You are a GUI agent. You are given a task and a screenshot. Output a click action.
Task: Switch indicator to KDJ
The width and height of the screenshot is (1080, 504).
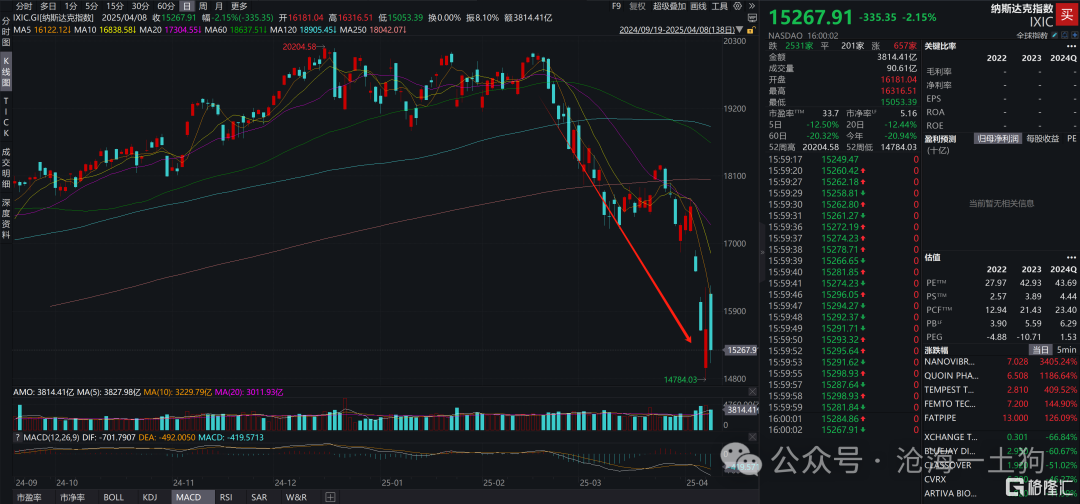click(151, 496)
